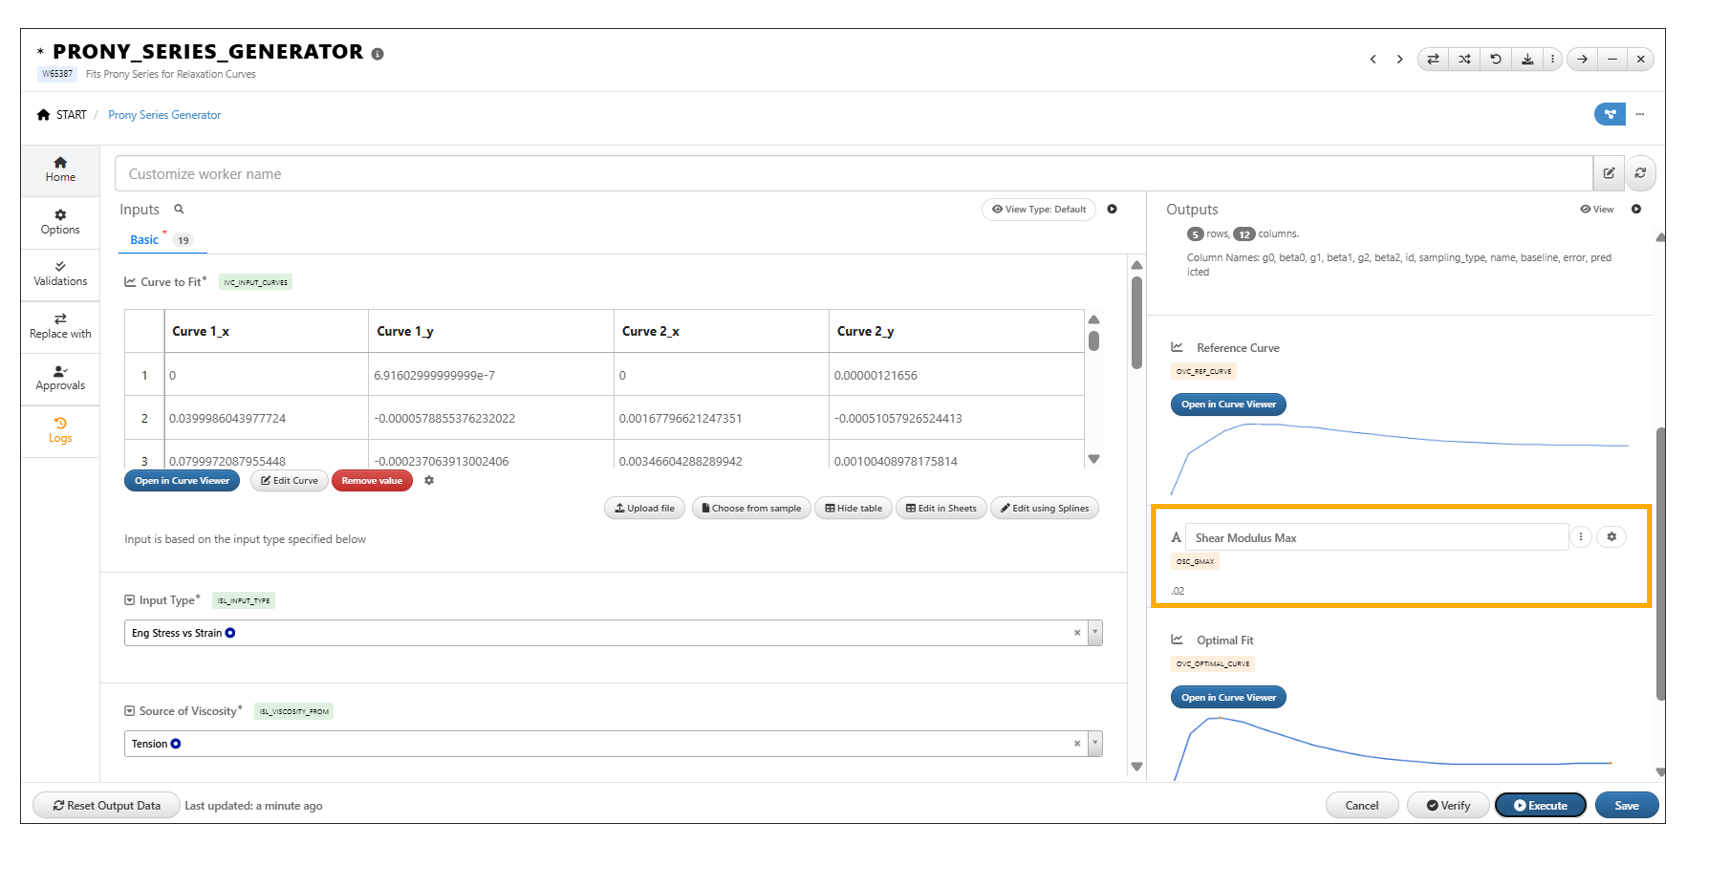Open the Logs sidebar item

tap(60, 430)
